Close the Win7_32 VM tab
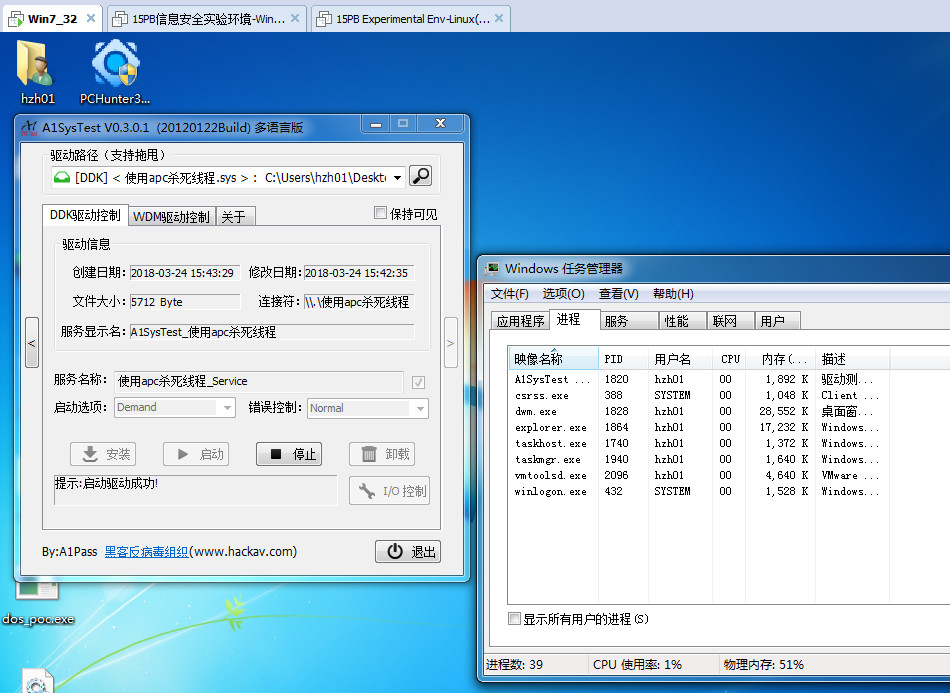Screen dimensions: 950x693 pos(91,18)
